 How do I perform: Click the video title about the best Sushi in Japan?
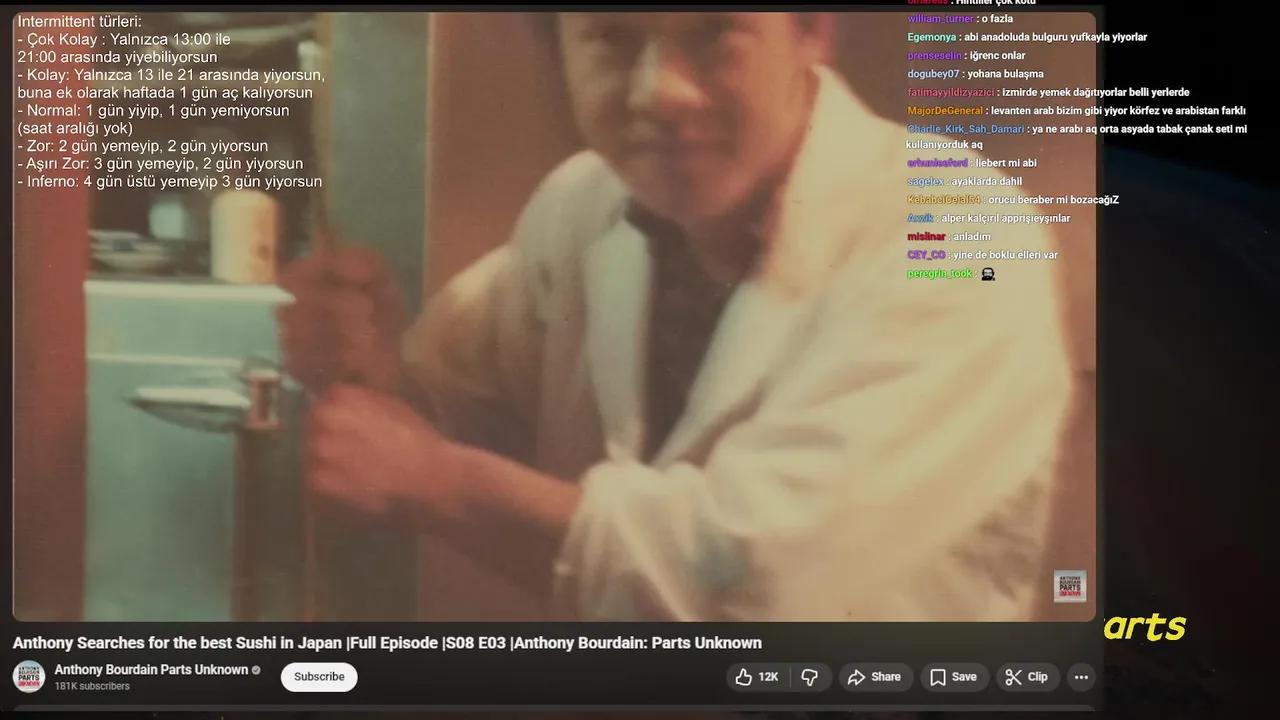387,643
